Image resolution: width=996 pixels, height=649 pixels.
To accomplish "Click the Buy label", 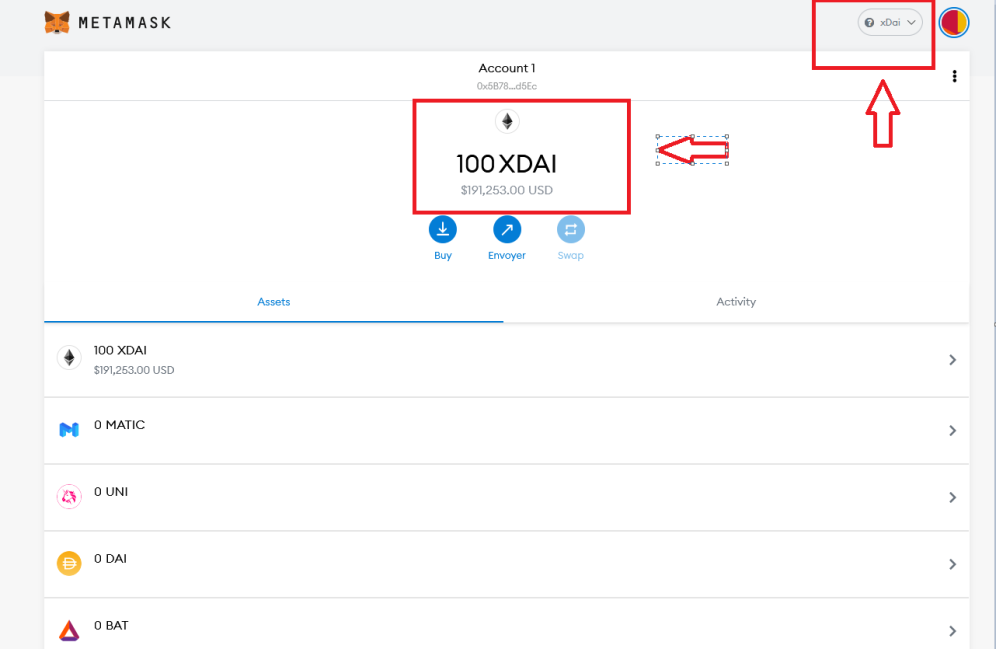I will click(x=443, y=255).
